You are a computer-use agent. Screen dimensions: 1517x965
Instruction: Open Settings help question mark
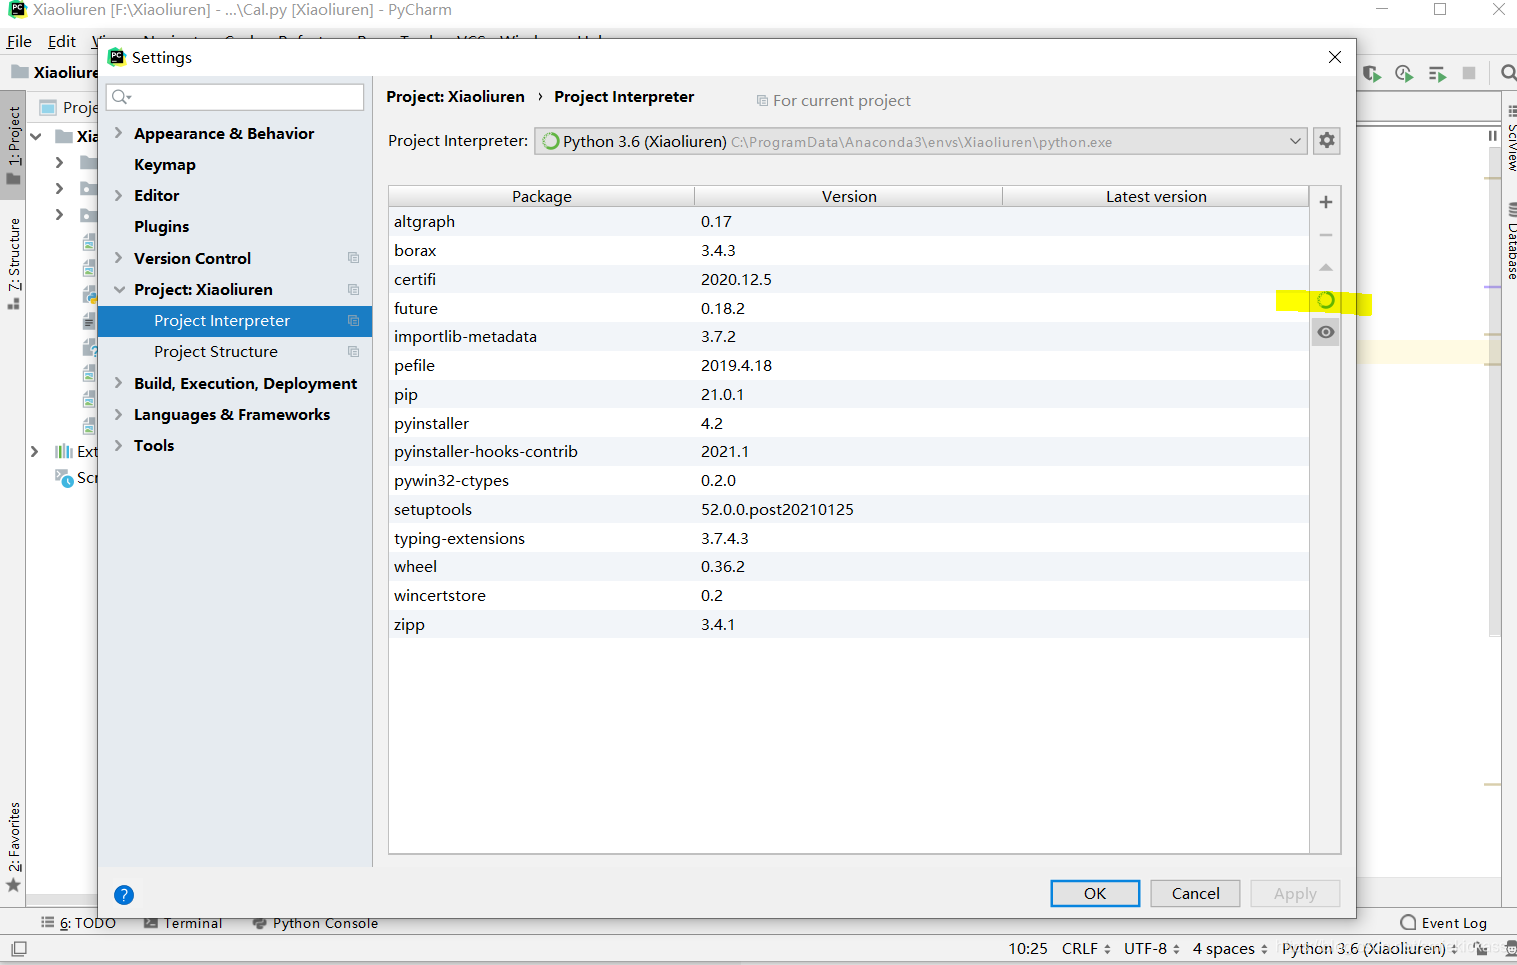click(x=124, y=895)
